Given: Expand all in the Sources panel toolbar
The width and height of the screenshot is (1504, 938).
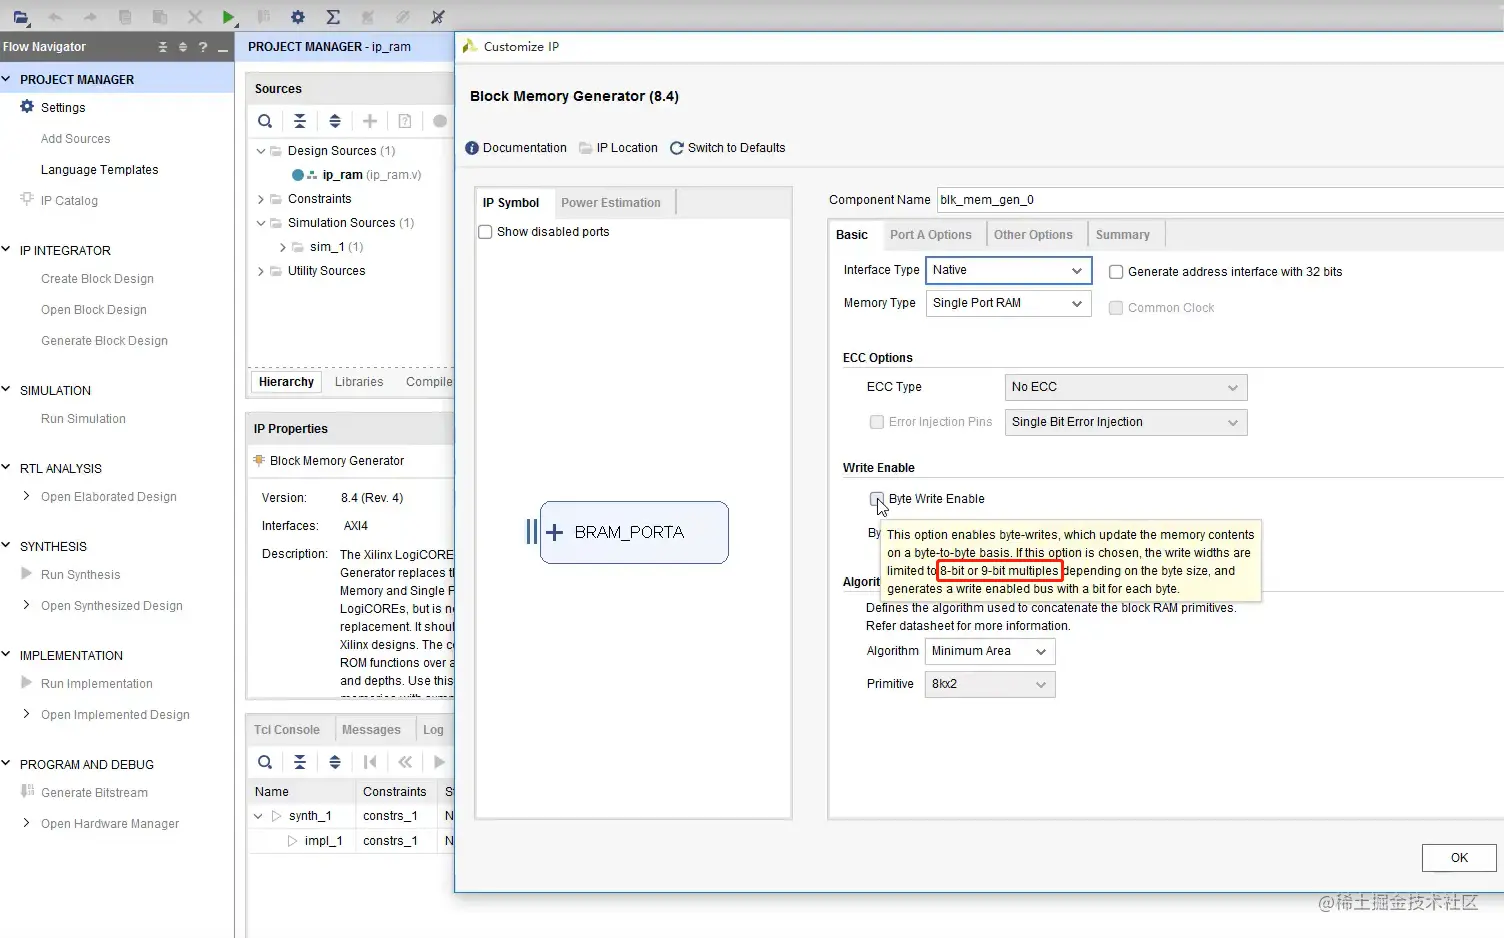Looking at the screenshot, I should coord(335,121).
